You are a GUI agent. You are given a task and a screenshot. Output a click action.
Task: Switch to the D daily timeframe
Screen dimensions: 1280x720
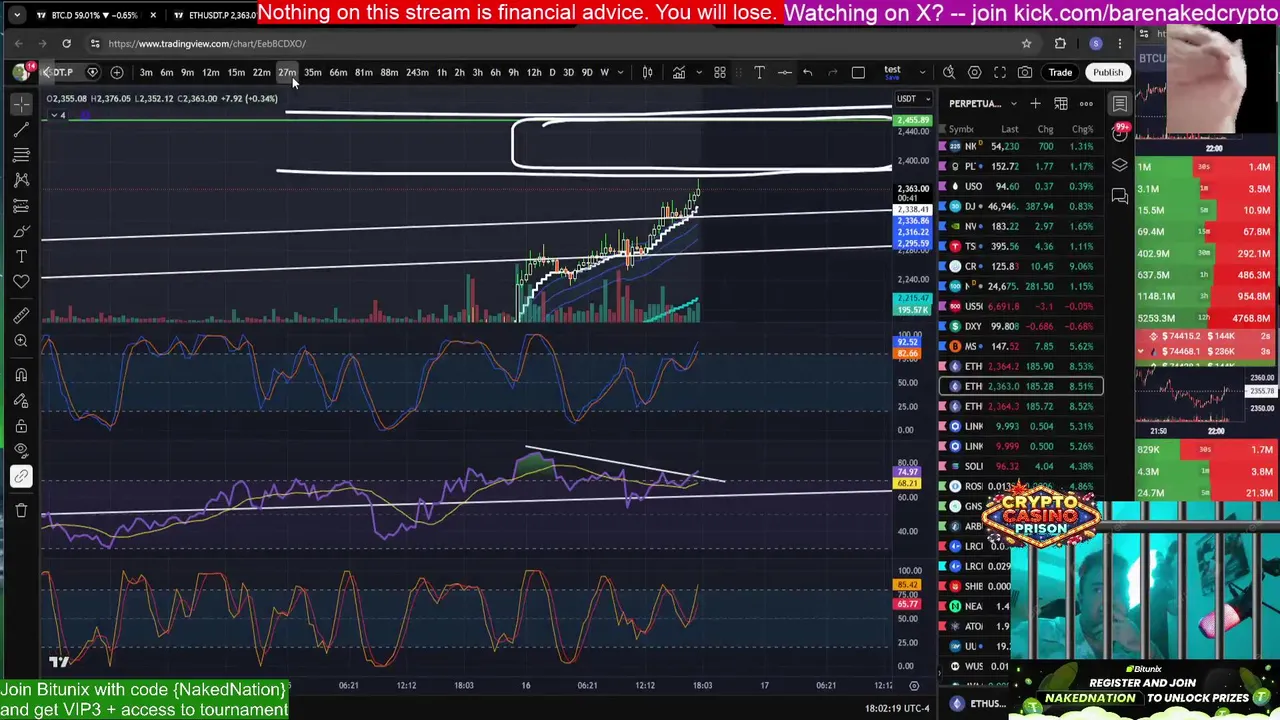pos(552,72)
